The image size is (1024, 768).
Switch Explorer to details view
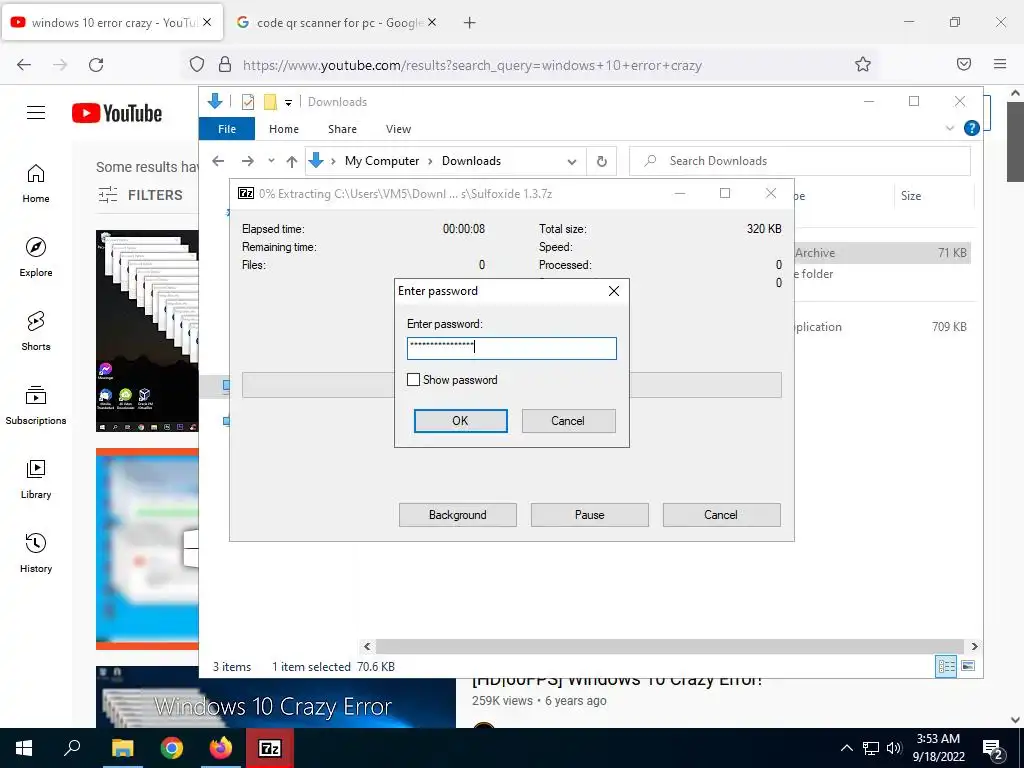point(946,666)
